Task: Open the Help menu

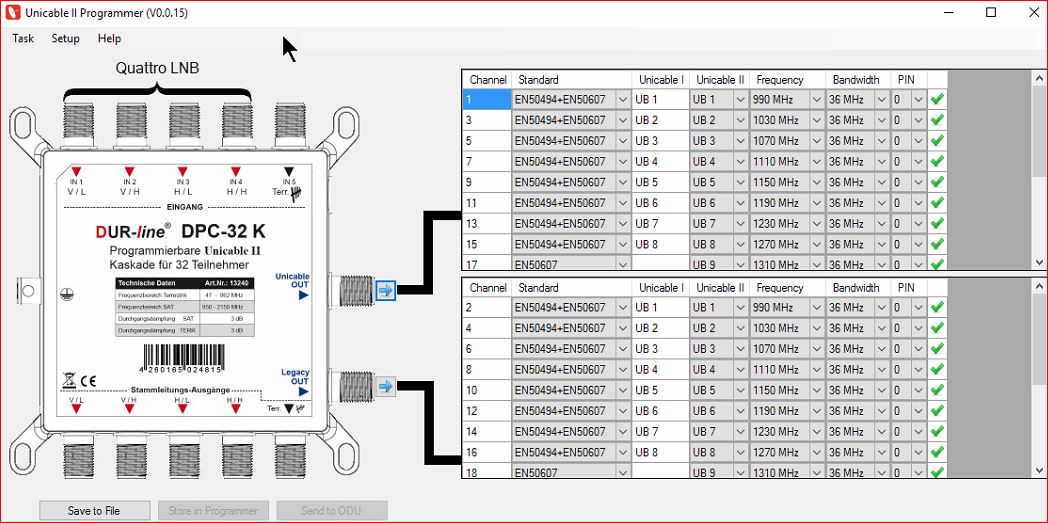Action: pyautogui.click(x=109, y=39)
